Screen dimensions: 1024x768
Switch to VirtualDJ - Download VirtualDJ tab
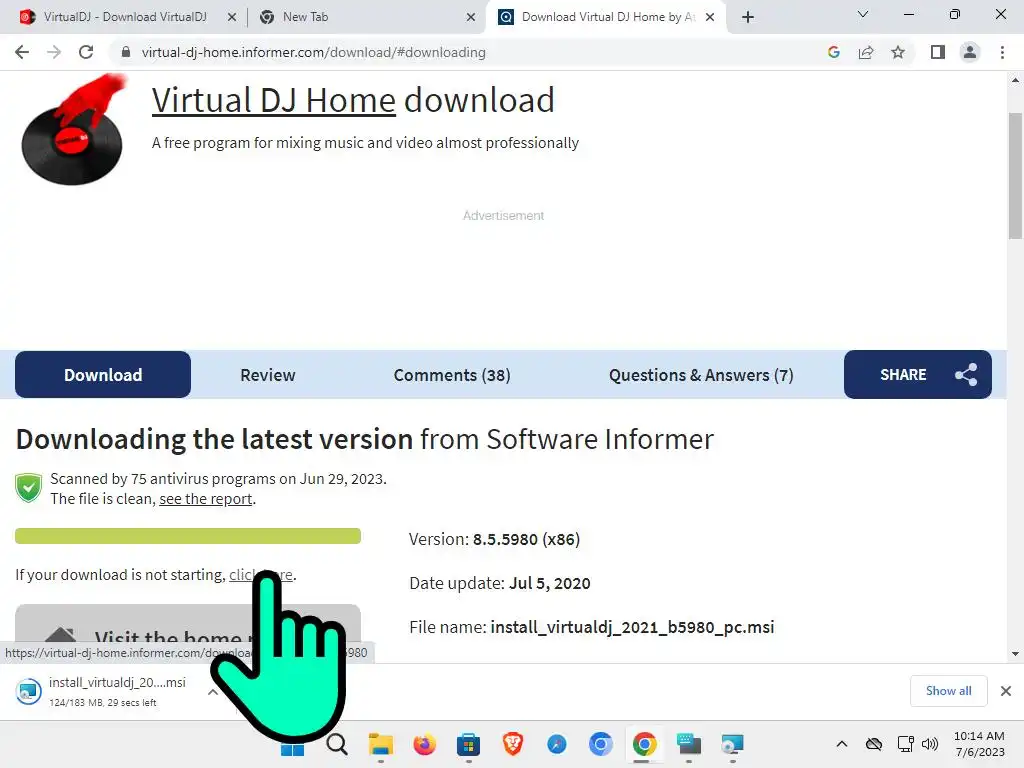click(124, 17)
